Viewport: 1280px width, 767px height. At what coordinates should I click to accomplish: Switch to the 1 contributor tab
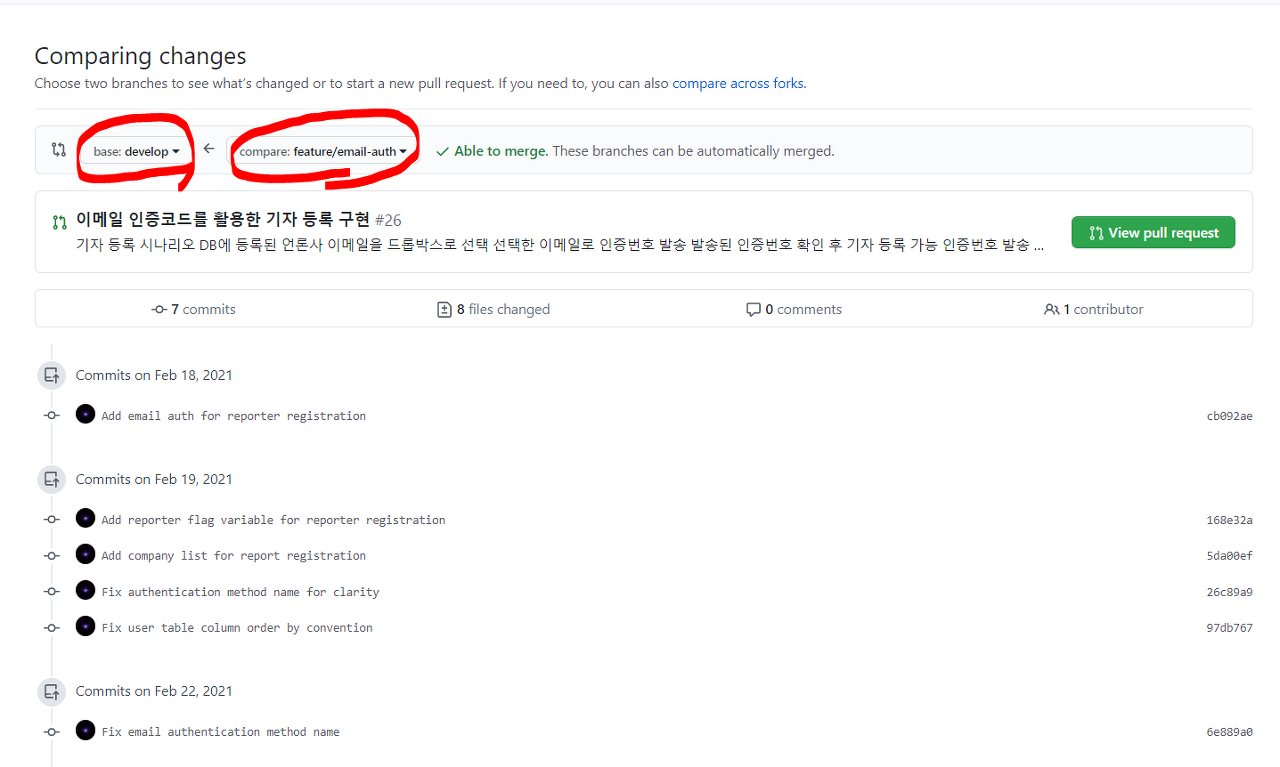pyautogui.click(x=1093, y=309)
